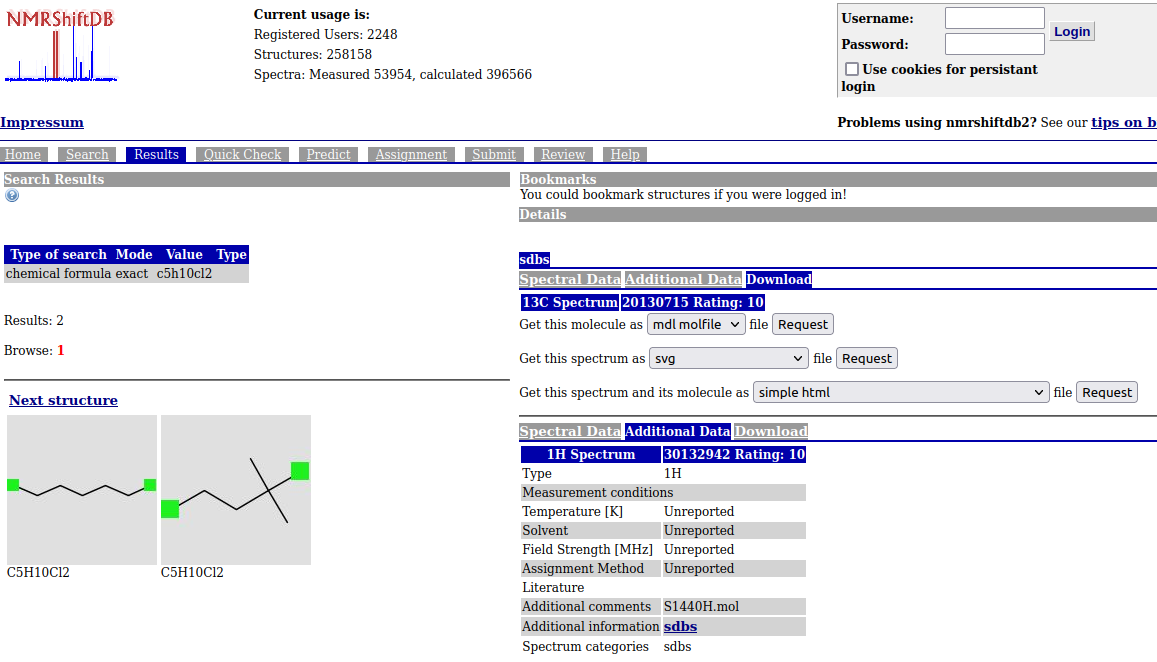Click the NMRShiftDB logo
The height and width of the screenshot is (662, 1157).
[60, 45]
